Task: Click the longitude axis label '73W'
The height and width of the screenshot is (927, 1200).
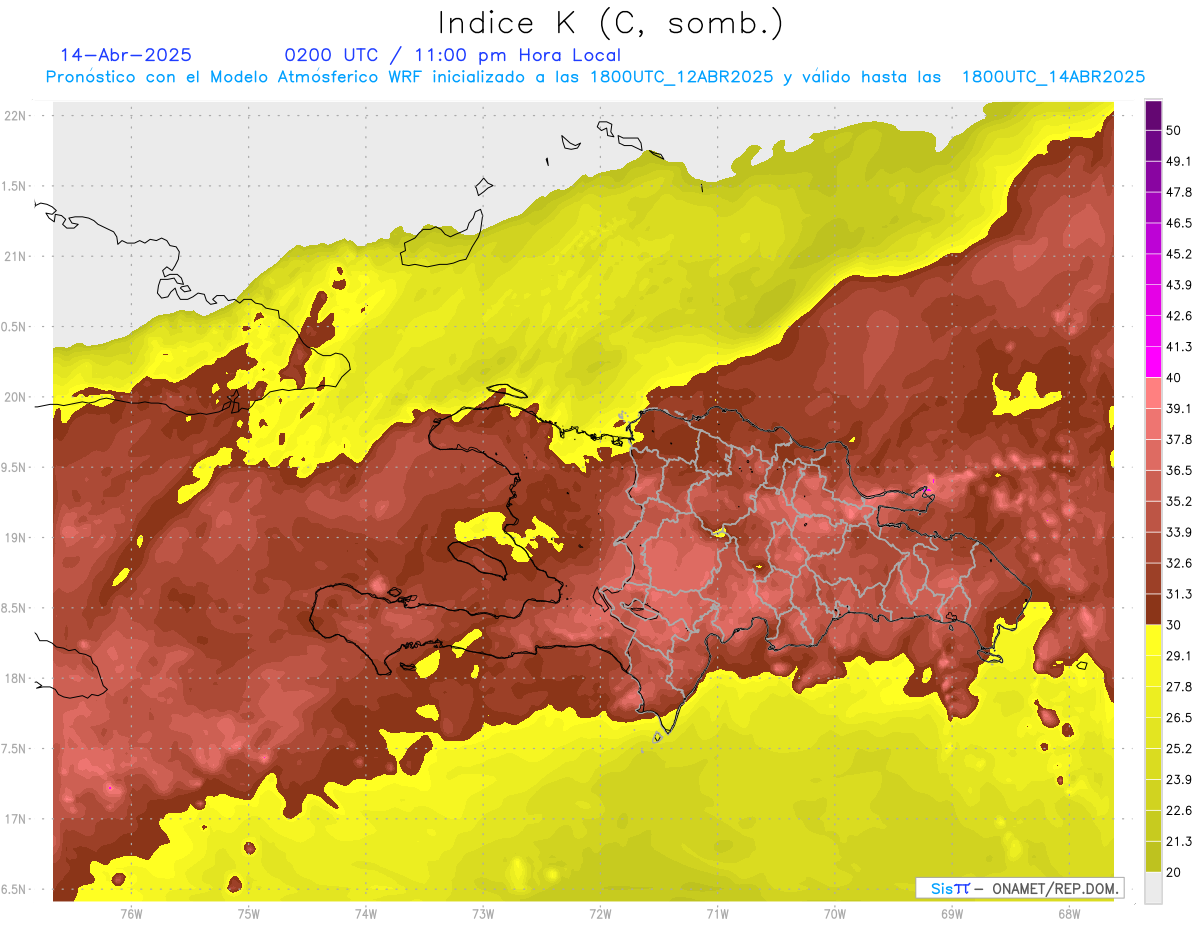Action: (483, 914)
